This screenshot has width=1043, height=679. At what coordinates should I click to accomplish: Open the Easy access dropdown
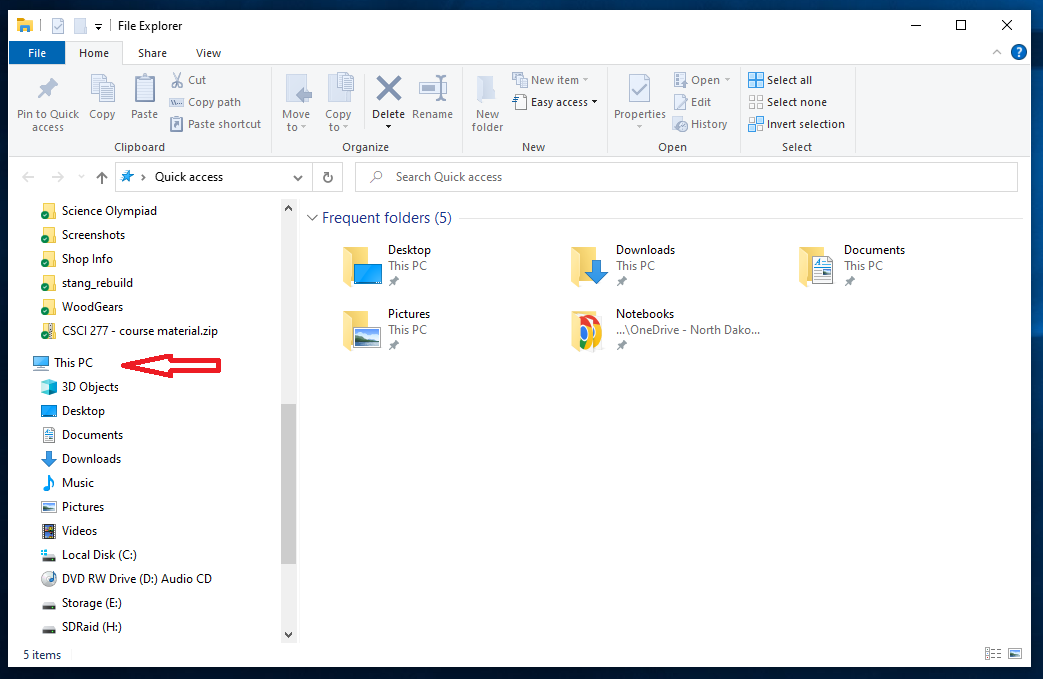click(556, 102)
